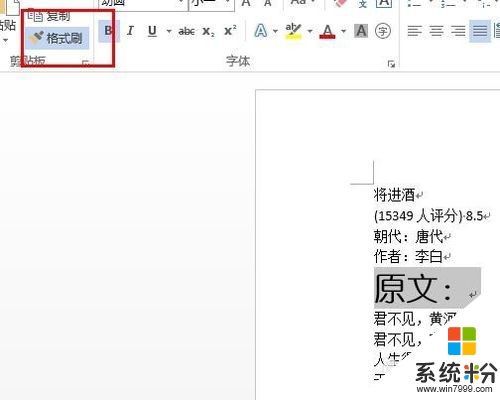Open paste options dropdown arrow
The image size is (500, 400).
(5, 40)
